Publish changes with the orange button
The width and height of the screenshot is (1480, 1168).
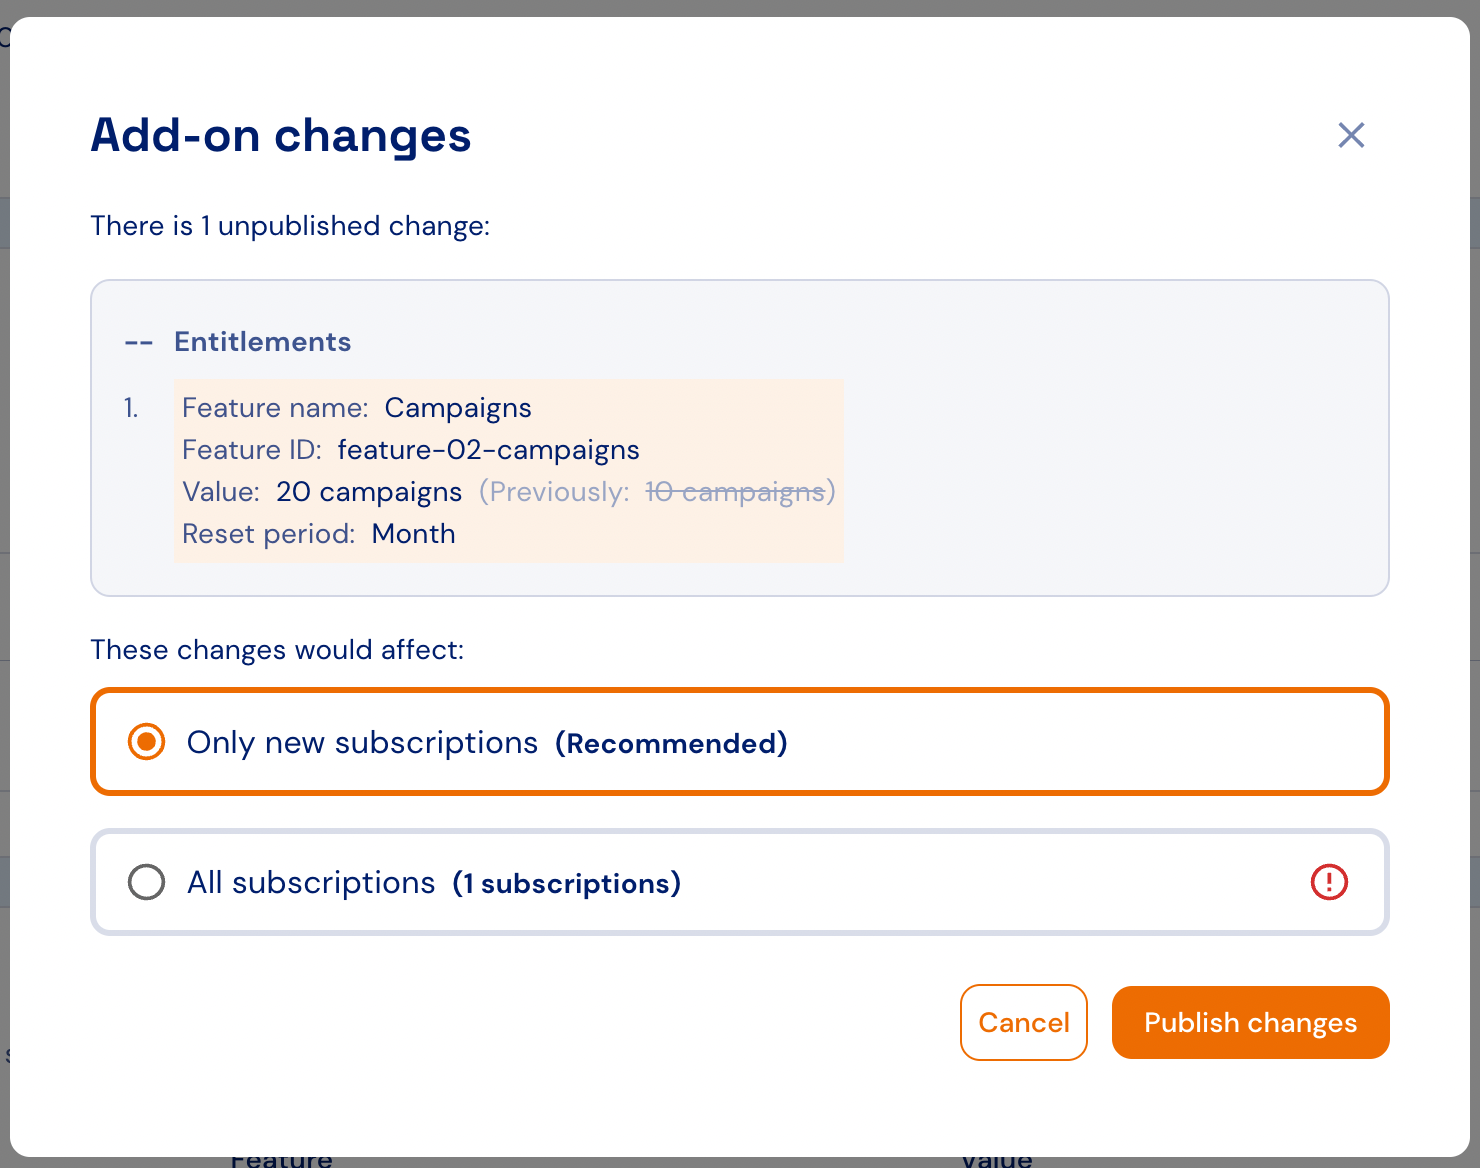(x=1251, y=1022)
